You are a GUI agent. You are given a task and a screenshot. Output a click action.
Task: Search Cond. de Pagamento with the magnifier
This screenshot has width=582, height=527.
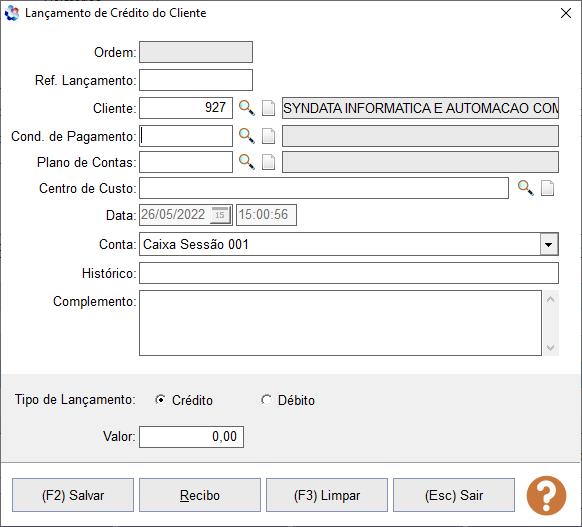[x=246, y=136]
